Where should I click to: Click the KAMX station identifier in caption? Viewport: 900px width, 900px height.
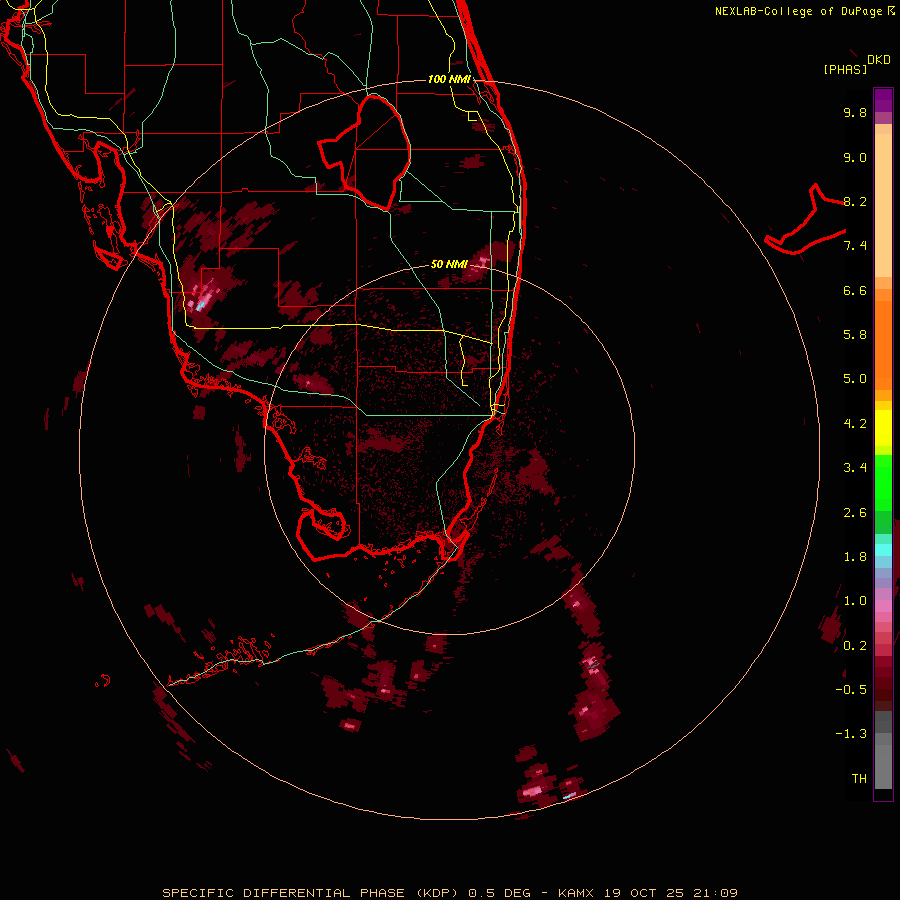(x=576, y=893)
